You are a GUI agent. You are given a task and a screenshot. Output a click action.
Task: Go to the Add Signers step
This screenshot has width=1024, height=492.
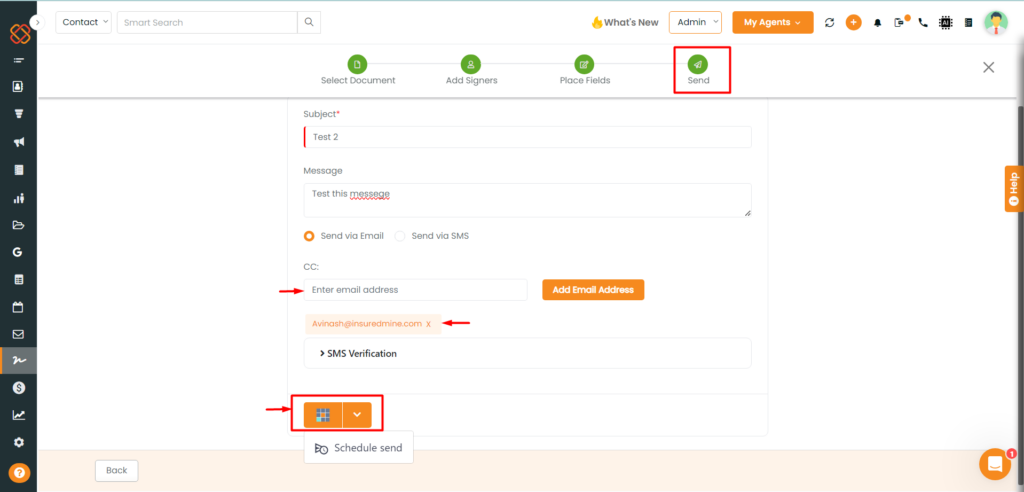click(471, 70)
